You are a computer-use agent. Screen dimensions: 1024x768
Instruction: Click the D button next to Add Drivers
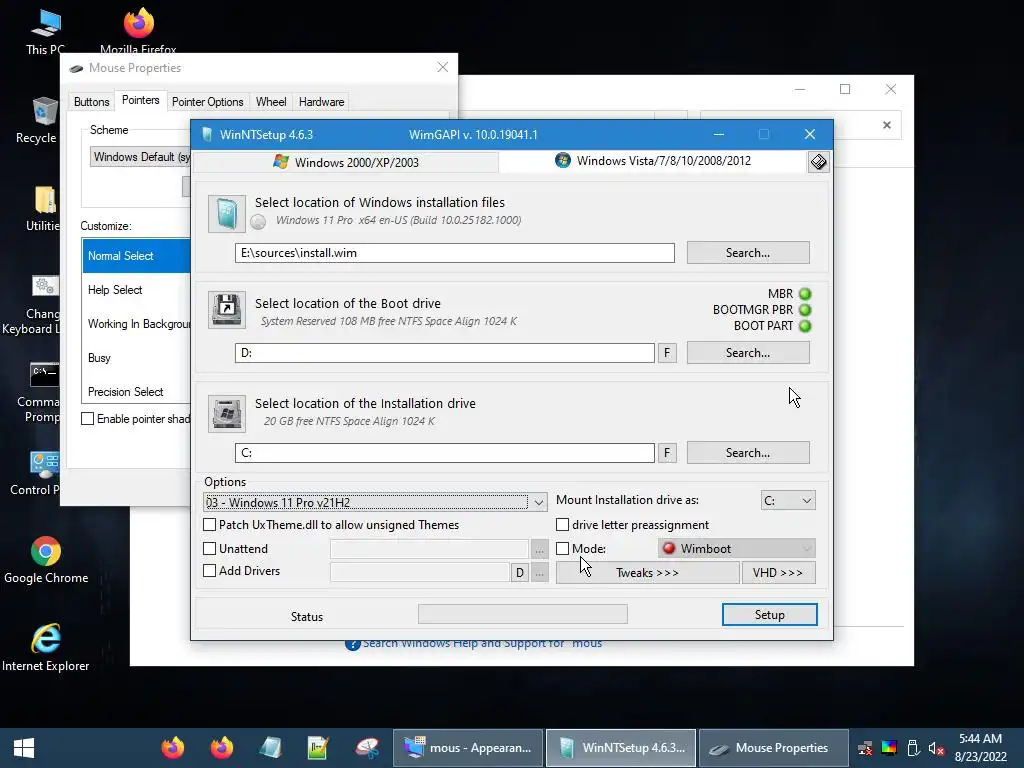(x=519, y=573)
